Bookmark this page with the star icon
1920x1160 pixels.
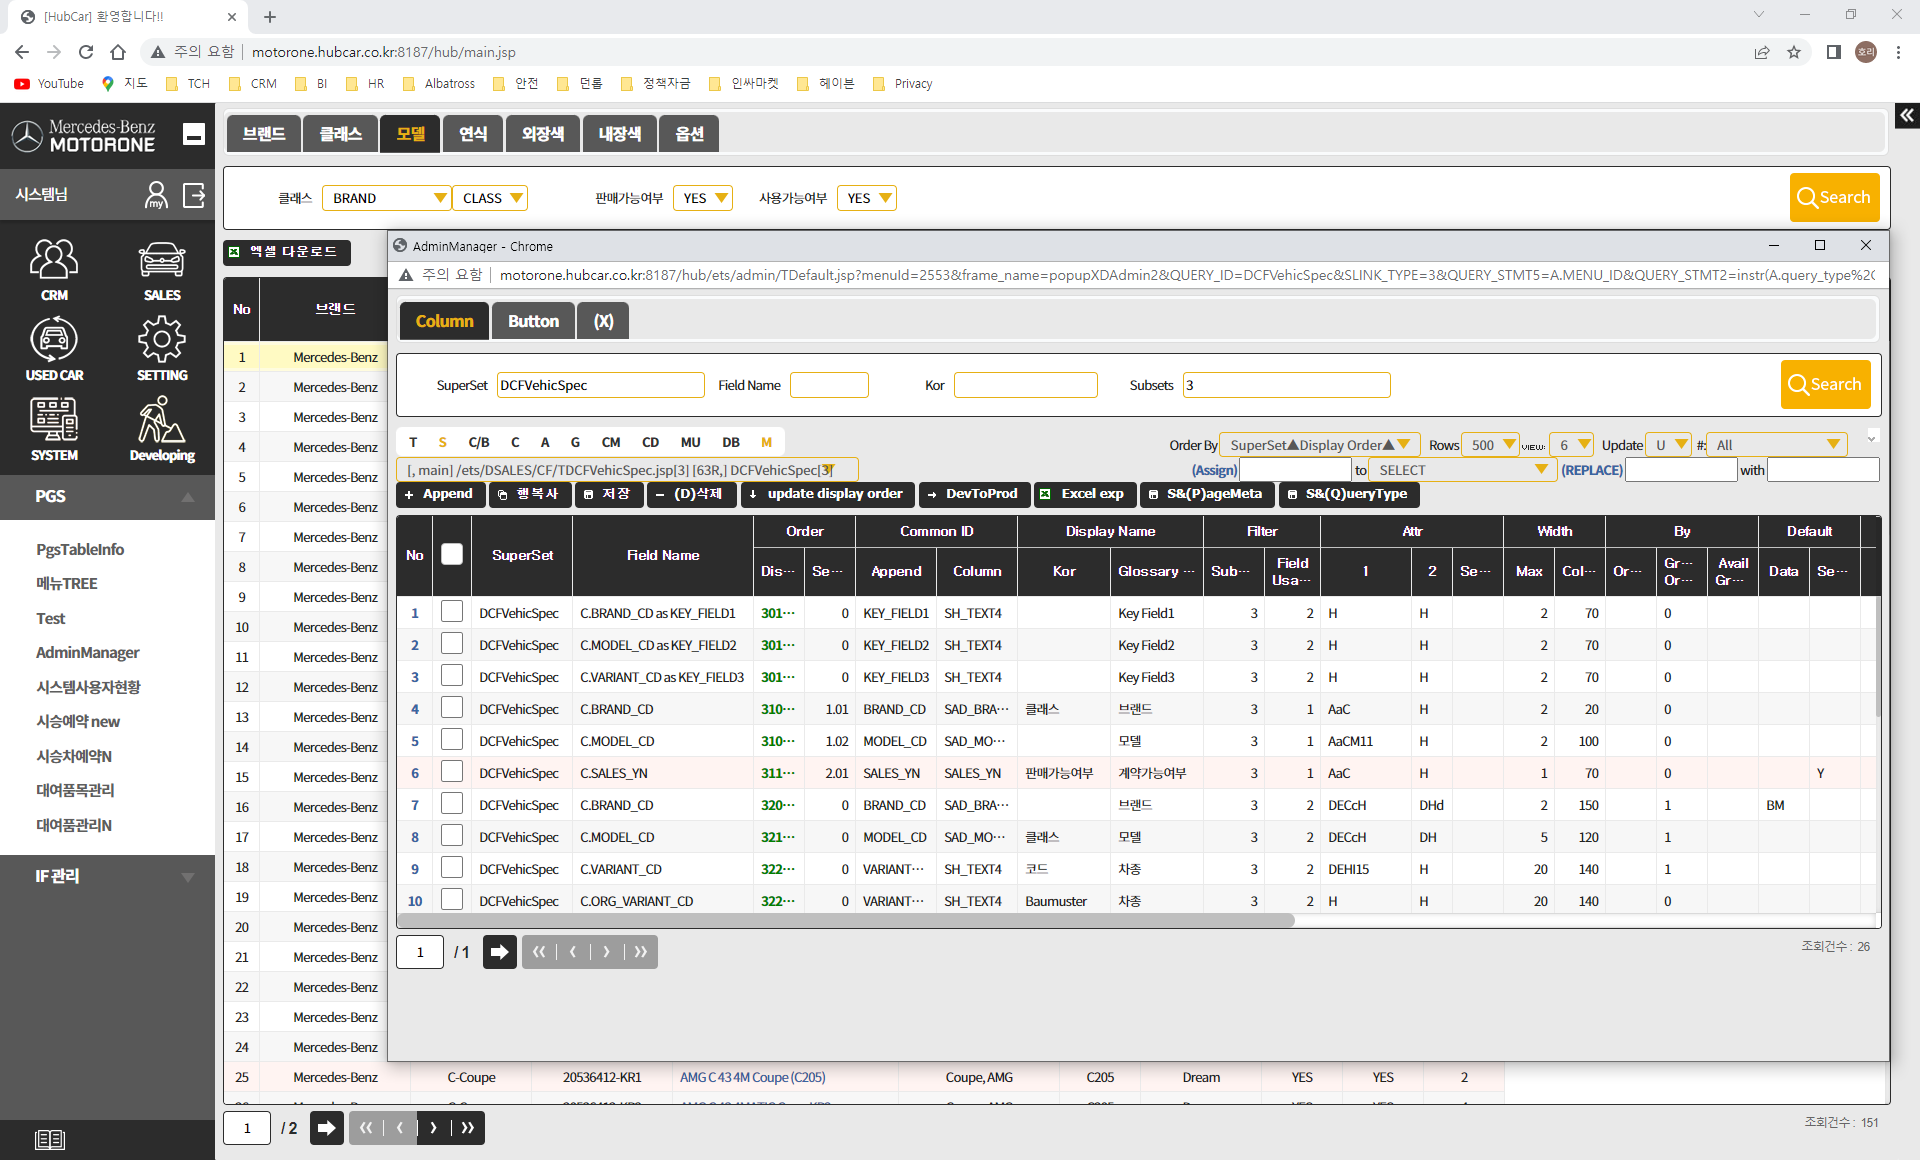[1794, 52]
